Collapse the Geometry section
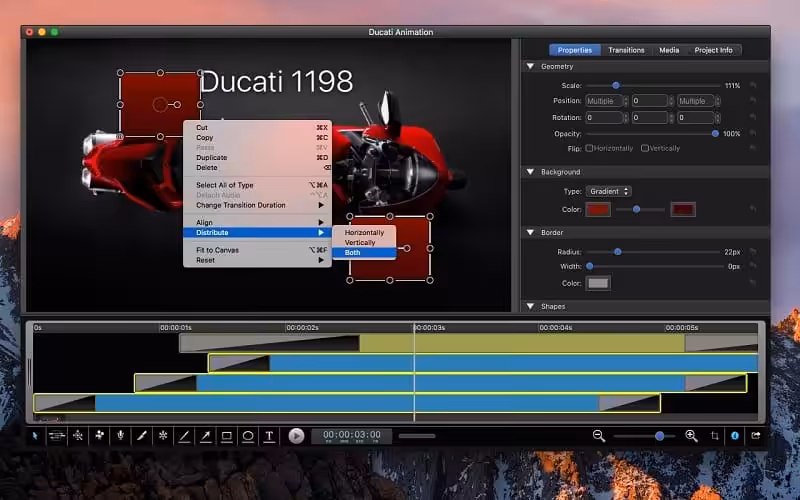 (530, 66)
